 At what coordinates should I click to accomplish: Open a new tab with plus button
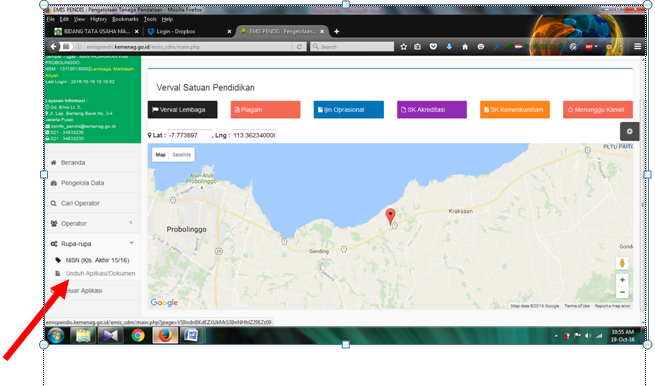(337, 31)
